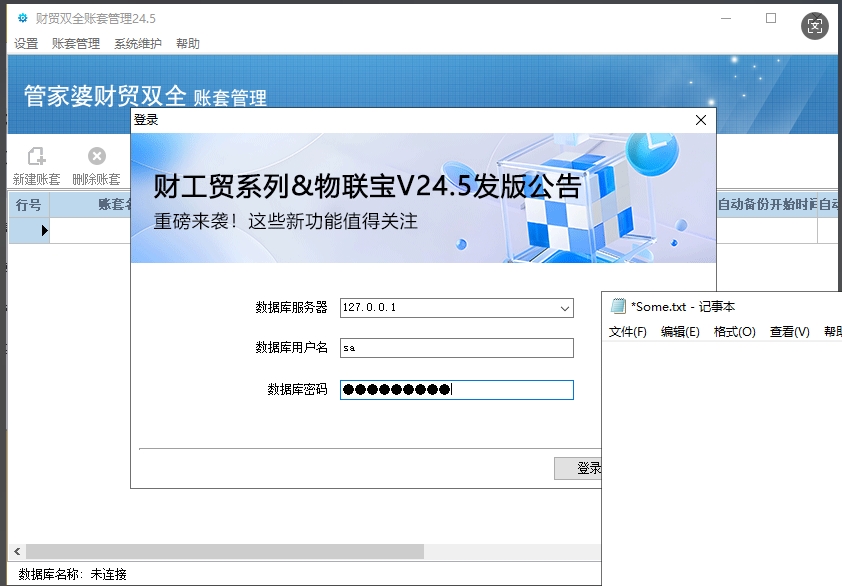Open Notepad 文件(F) menu

point(627,332)
